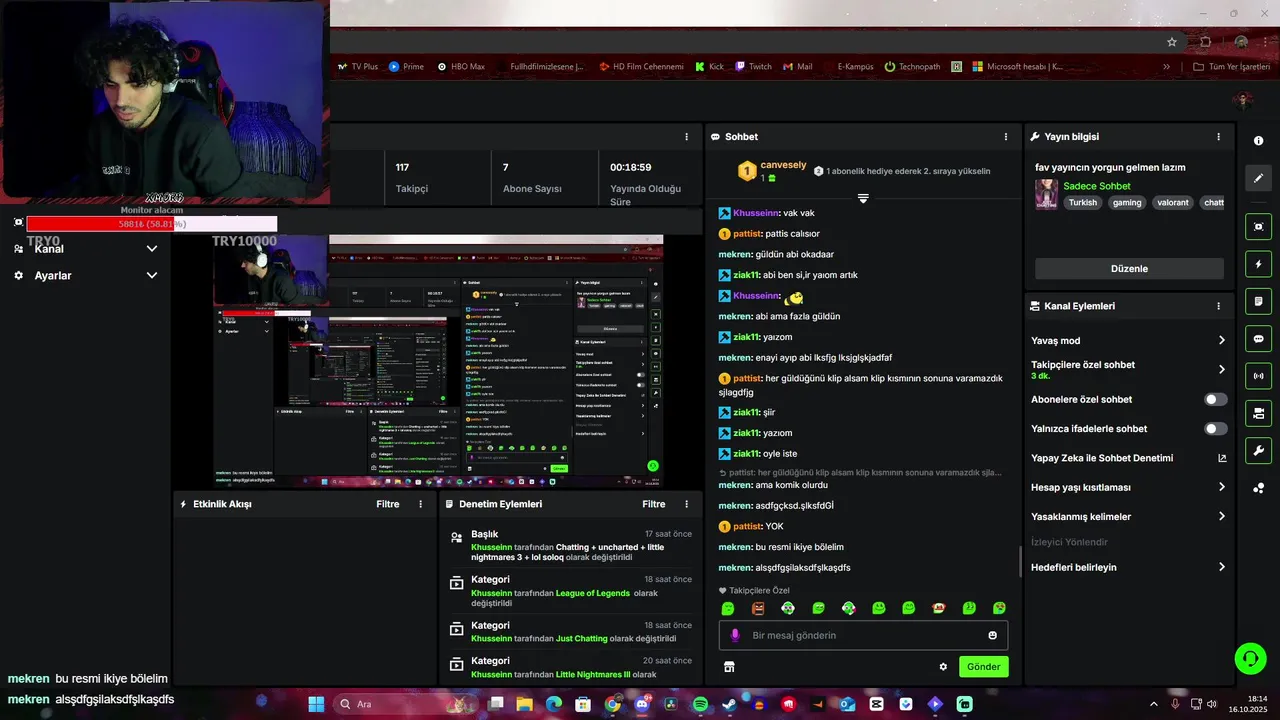Click the Sadece Sohbet category link
Screen dimensions: 1280x720
pyautogui.click(x=1097, y=186)
